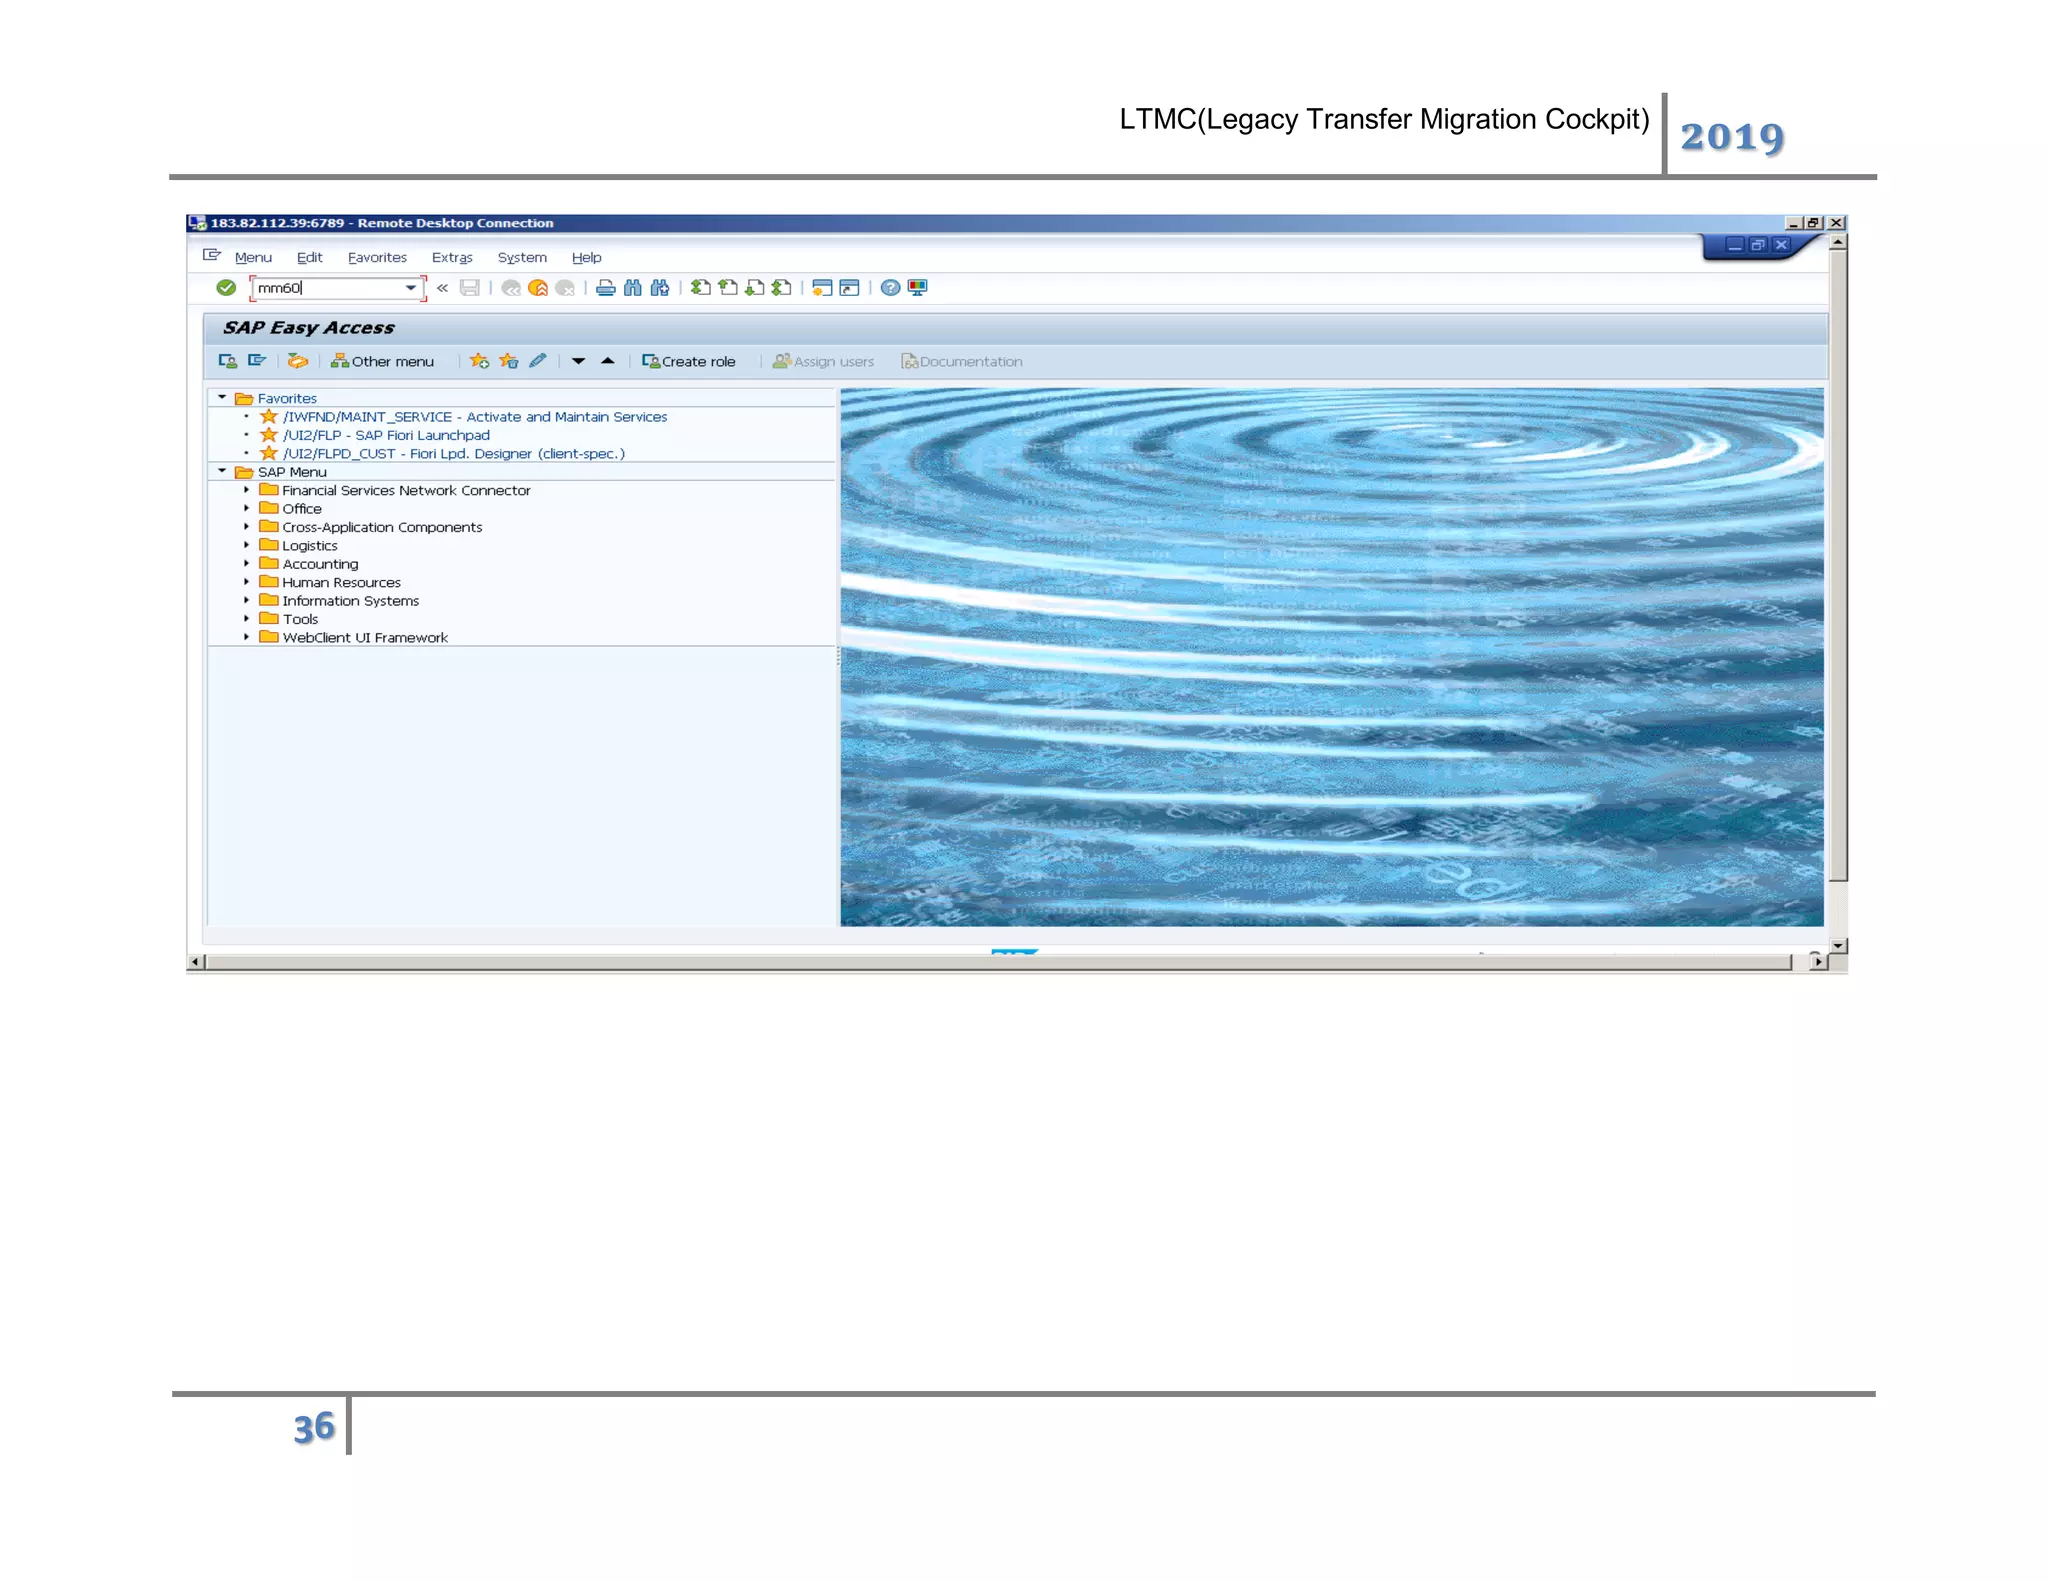2048x1582 pixels.
Task: Click the Add to Favorites star icon
Action: [479, 361]
